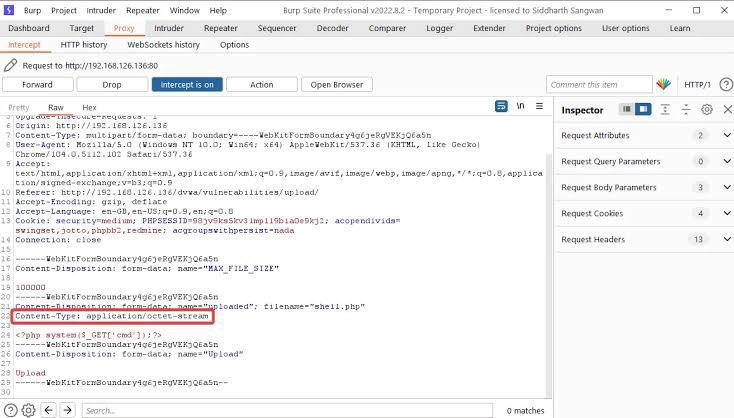Open the Project menu
Screen dimensions: 734x418
tap(64, 10)
